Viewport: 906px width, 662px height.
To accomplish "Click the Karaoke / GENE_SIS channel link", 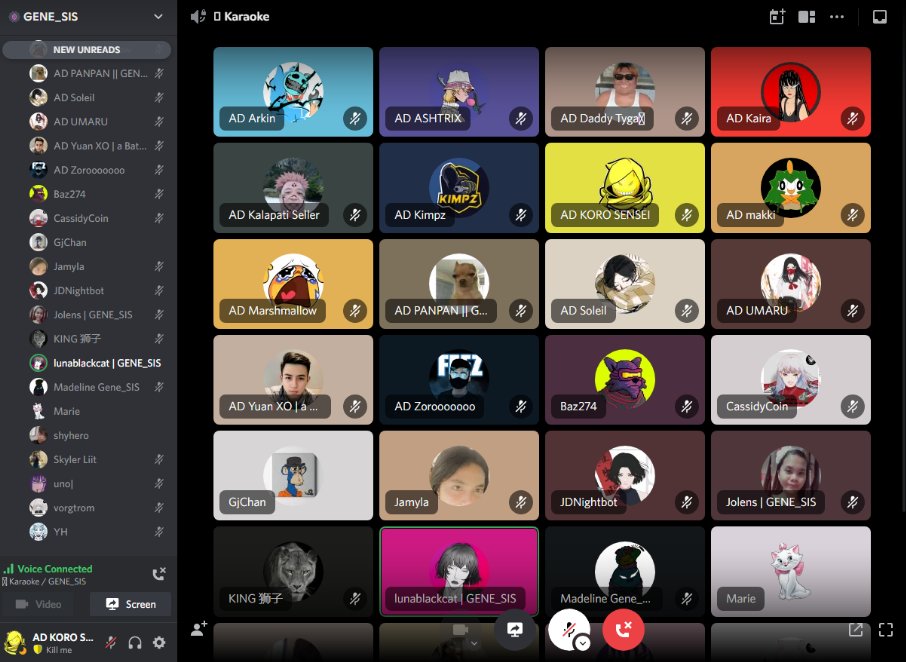I will 45,582.
